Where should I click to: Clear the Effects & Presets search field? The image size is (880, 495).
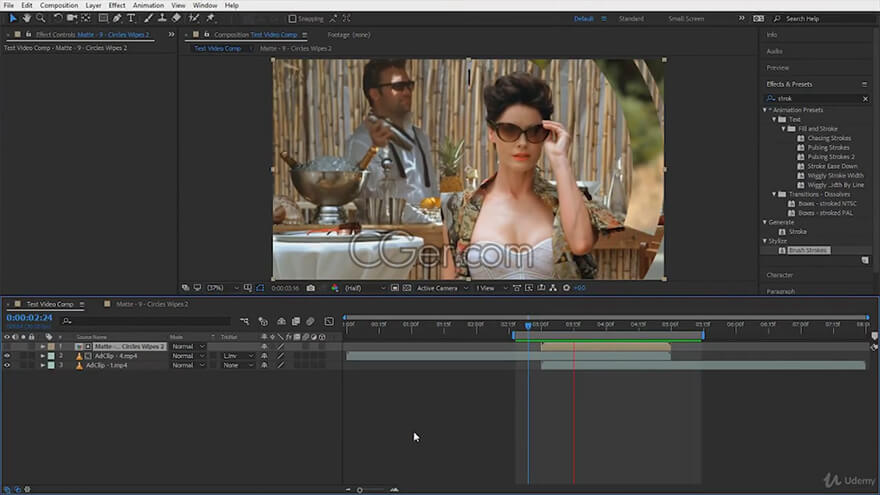(x=865, y=99)
